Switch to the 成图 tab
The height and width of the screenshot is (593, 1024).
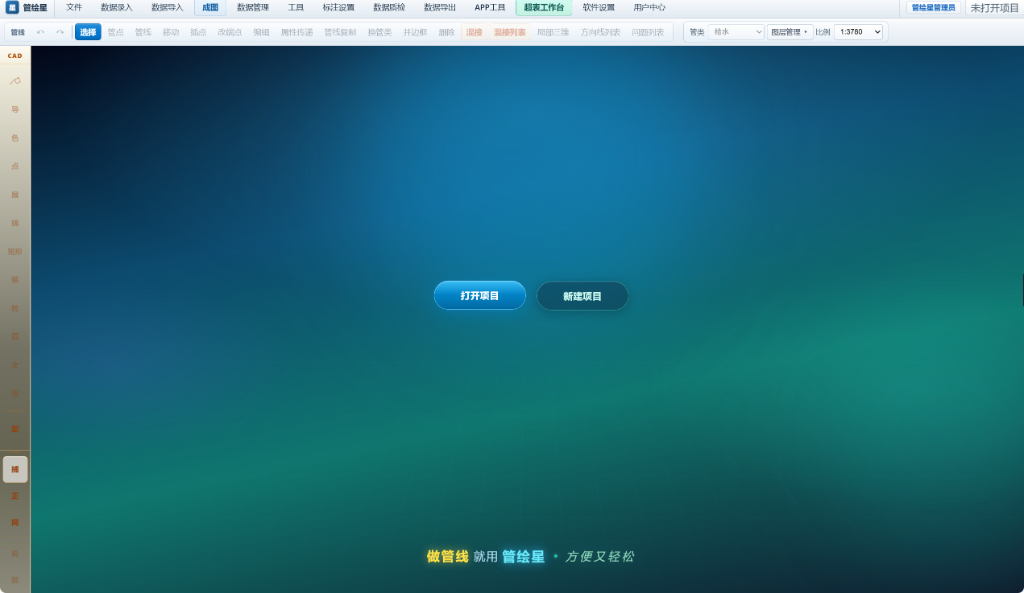click(x=210, y=8)
